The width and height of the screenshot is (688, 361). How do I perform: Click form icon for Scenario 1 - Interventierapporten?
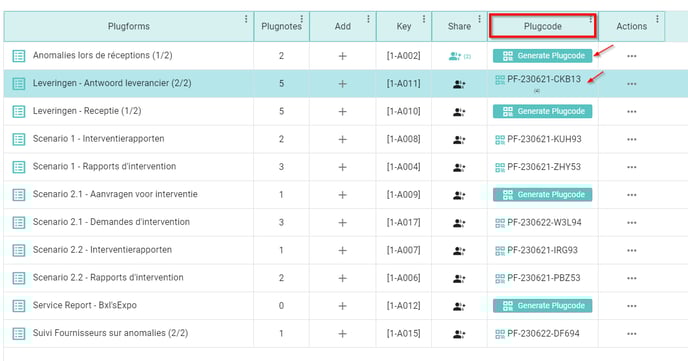(x=18, y=139)
